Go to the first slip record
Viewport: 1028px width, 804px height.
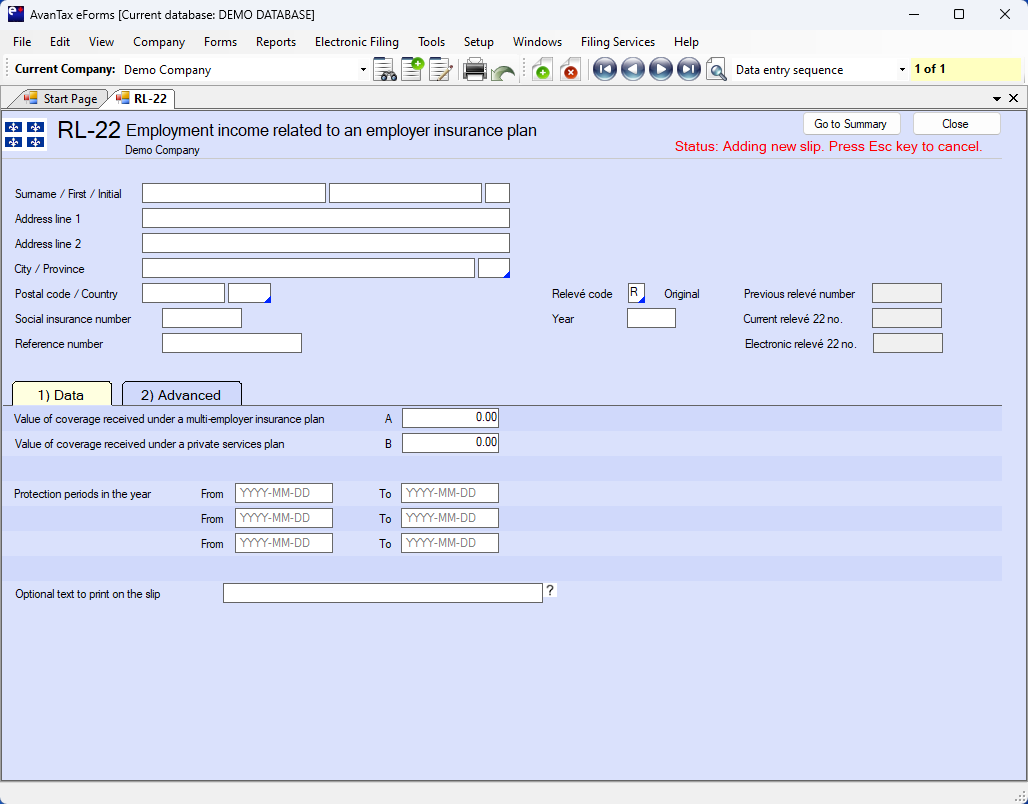[x=604, y=70]
